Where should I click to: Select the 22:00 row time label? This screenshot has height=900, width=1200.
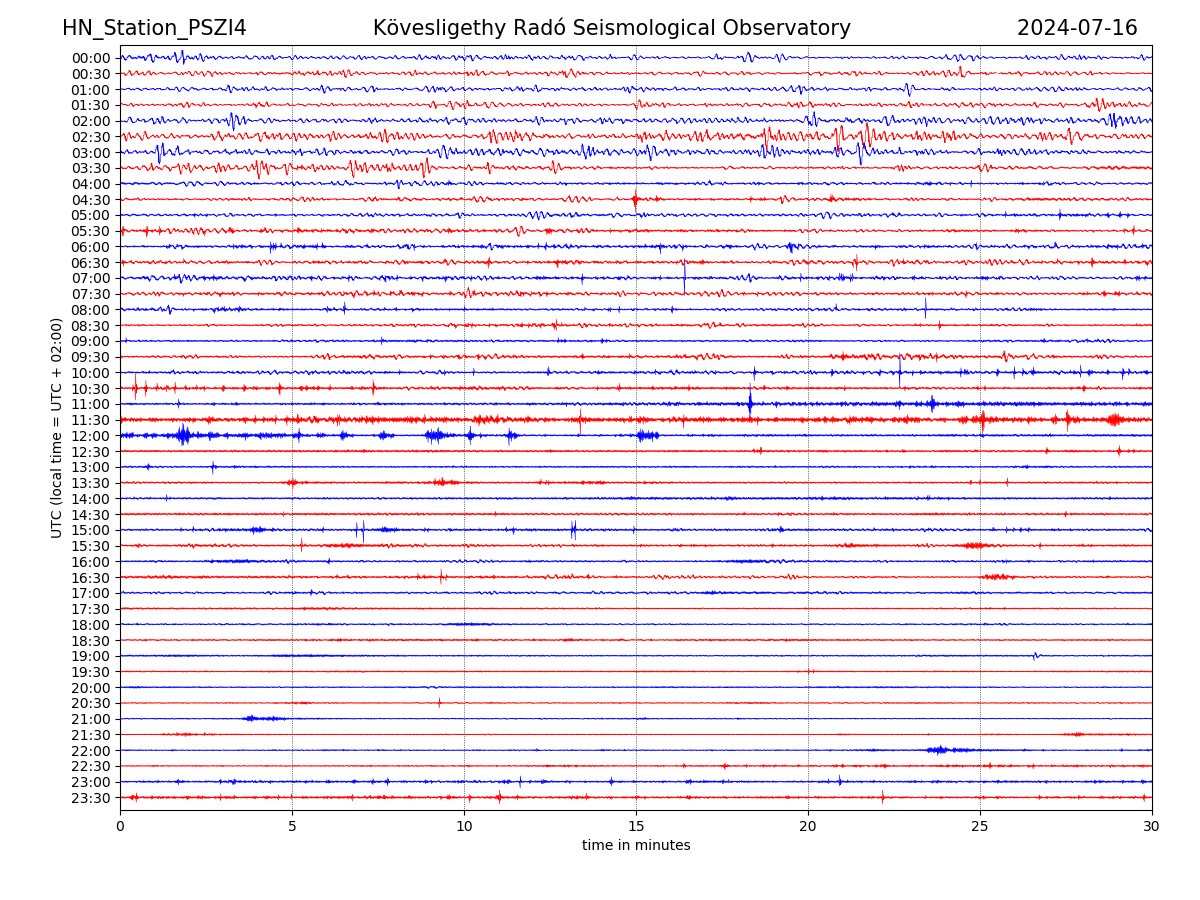coord(91,751)
